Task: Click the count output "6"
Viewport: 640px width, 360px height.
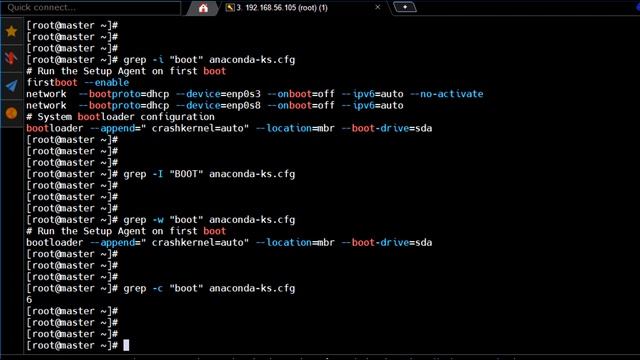Action: tap(29, 300)
